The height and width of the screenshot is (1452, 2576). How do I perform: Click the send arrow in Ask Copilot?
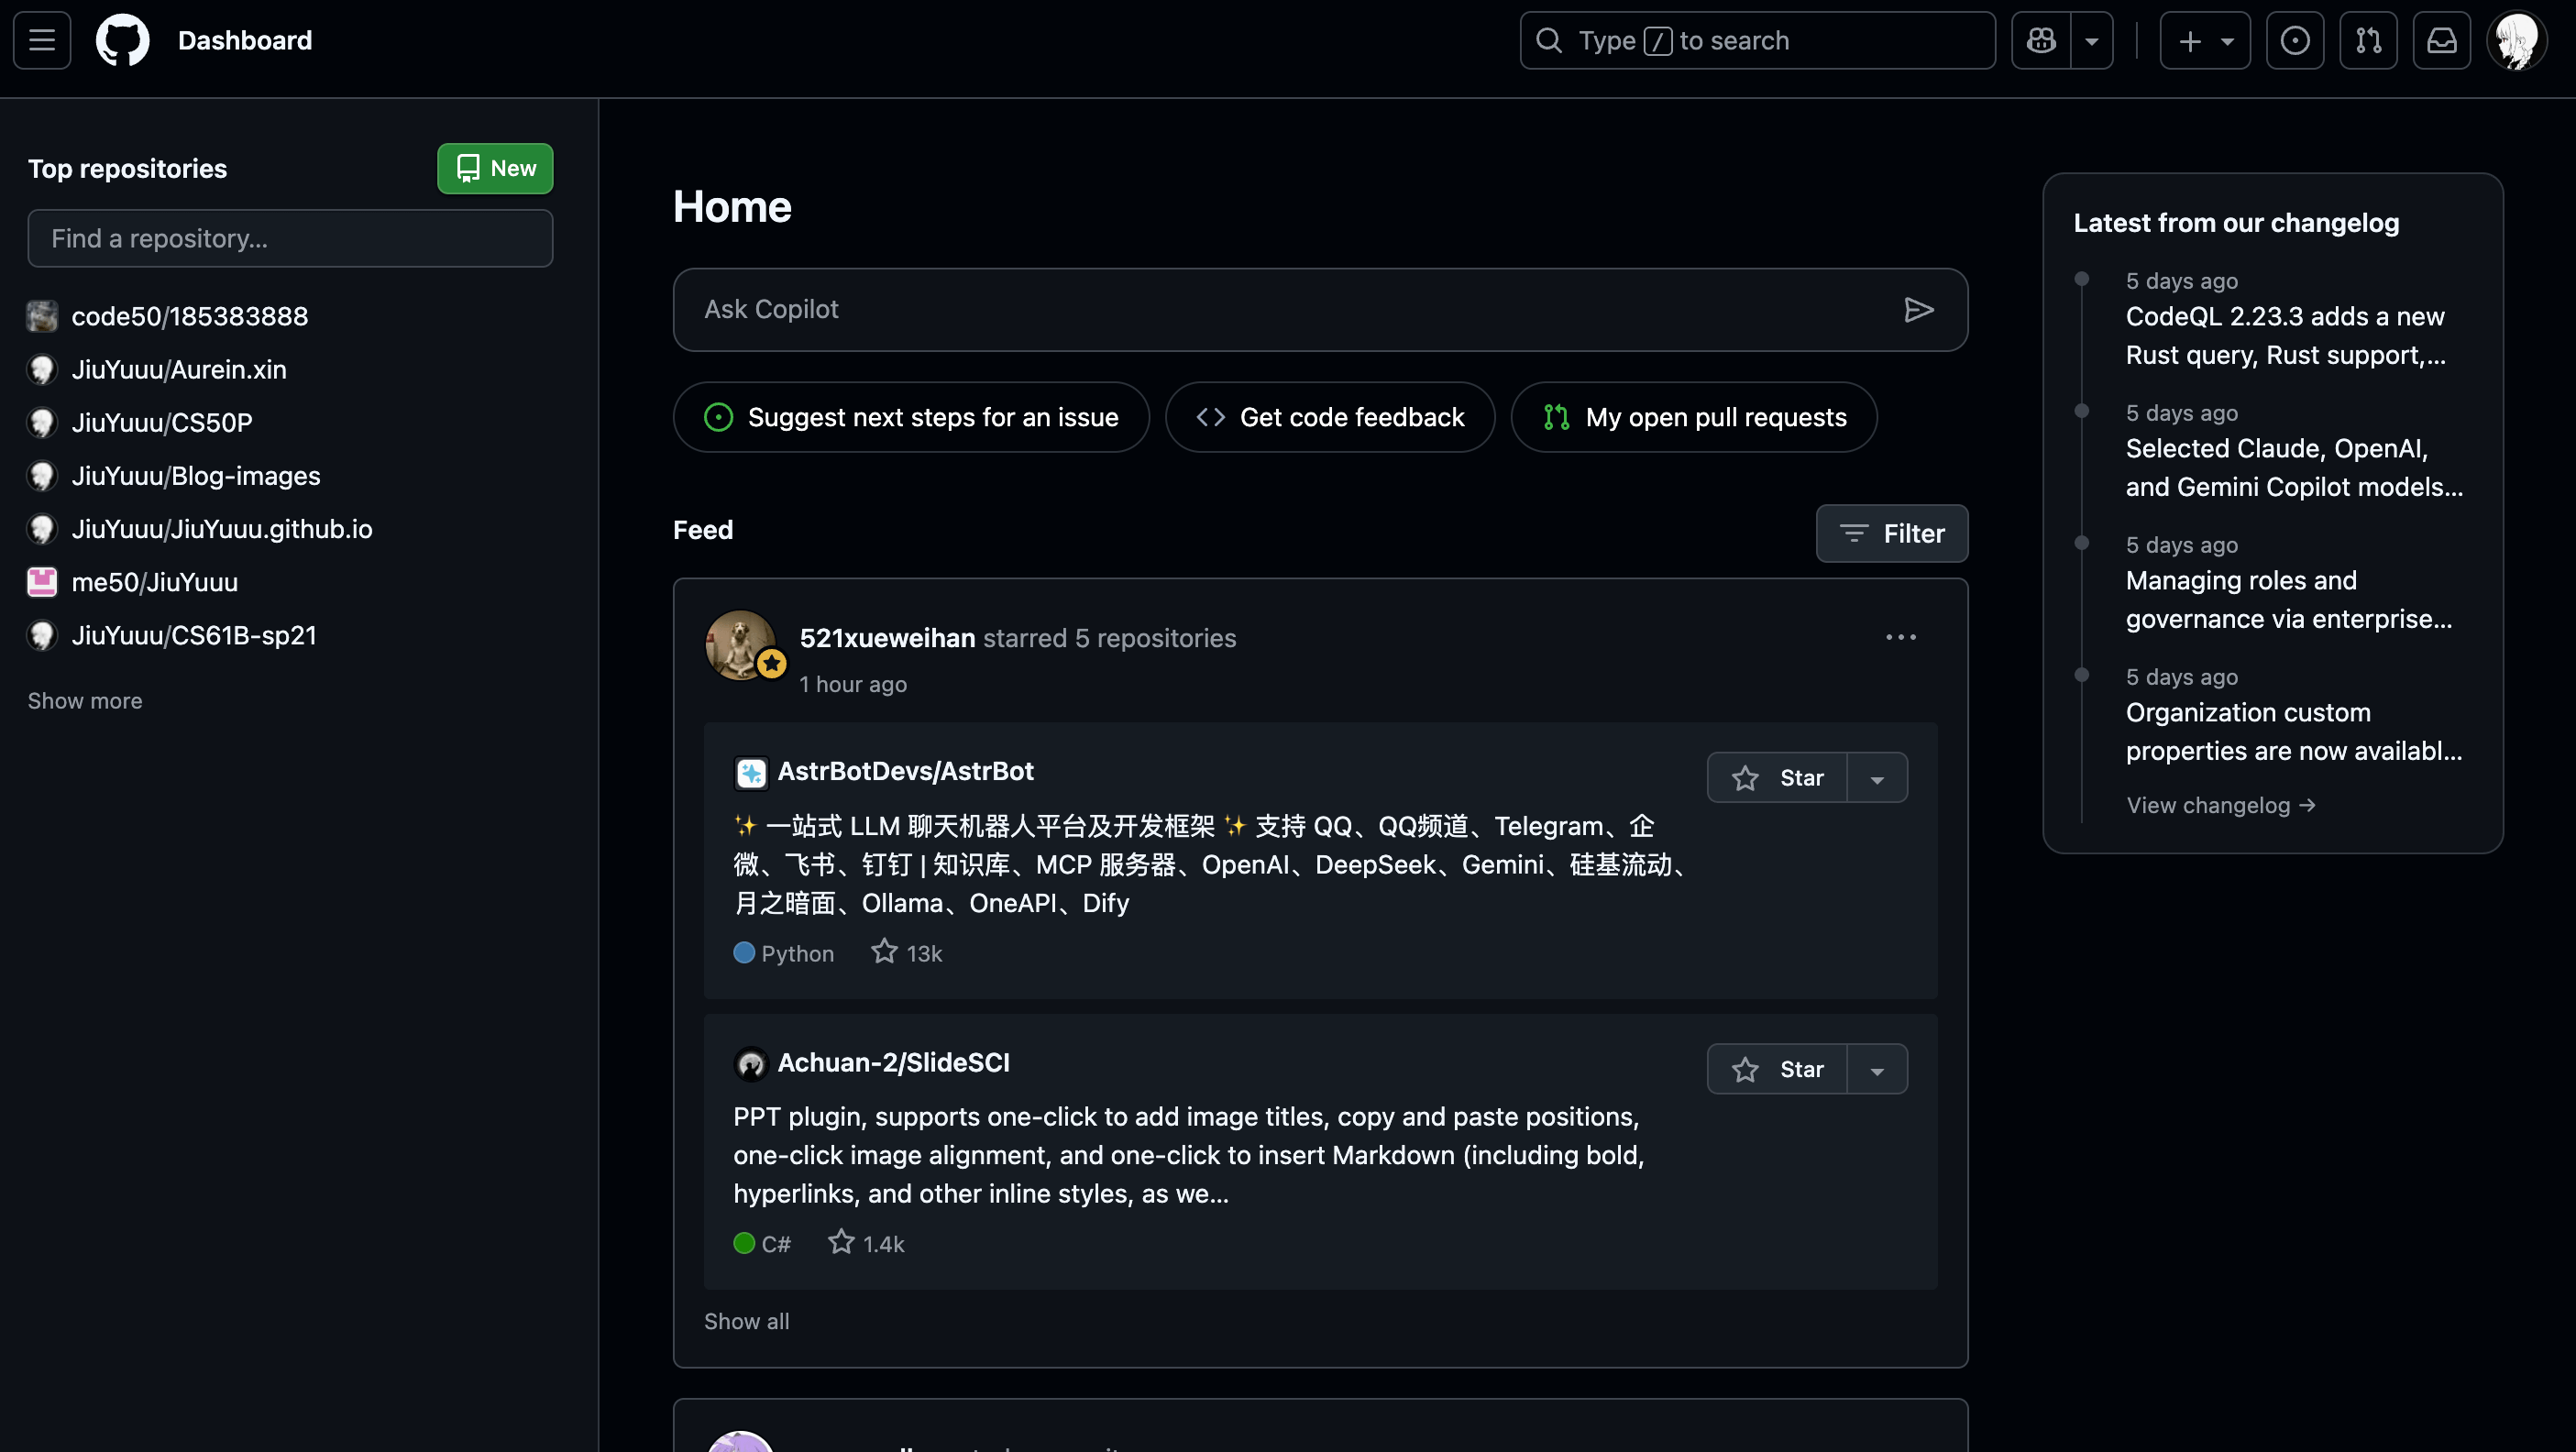(x=1918, y=310)
